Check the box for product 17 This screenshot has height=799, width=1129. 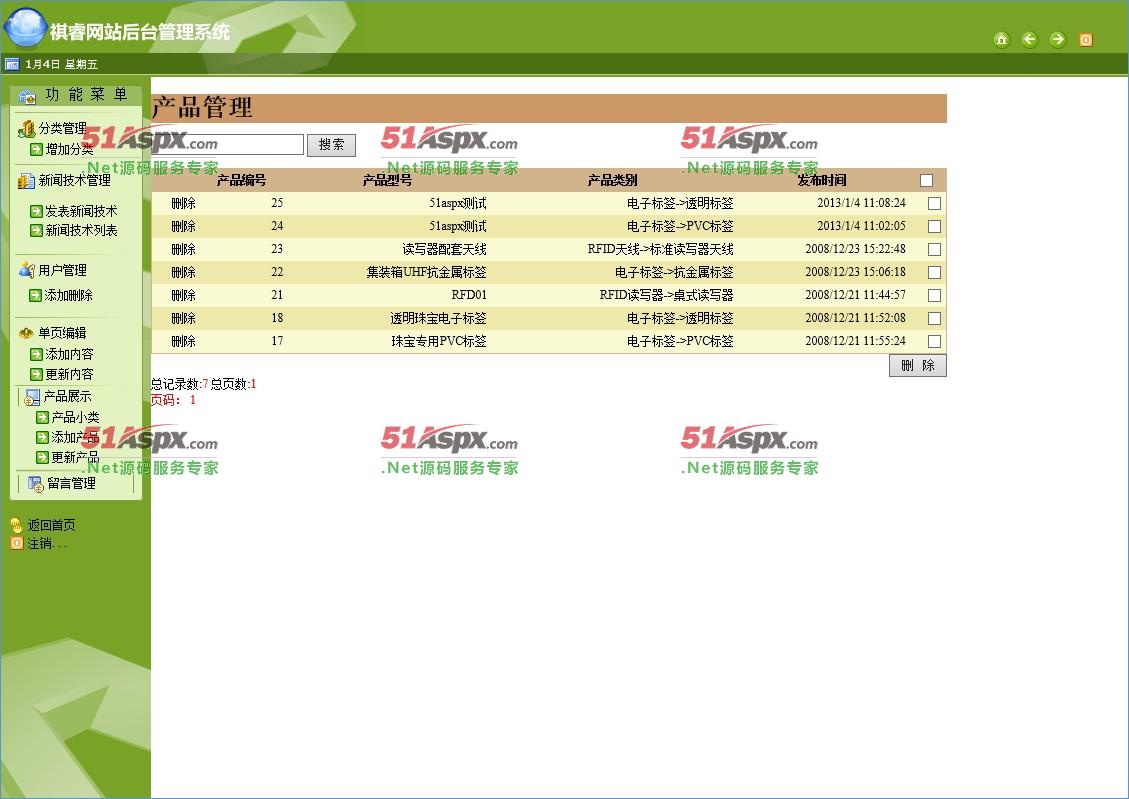pos(935,342)
